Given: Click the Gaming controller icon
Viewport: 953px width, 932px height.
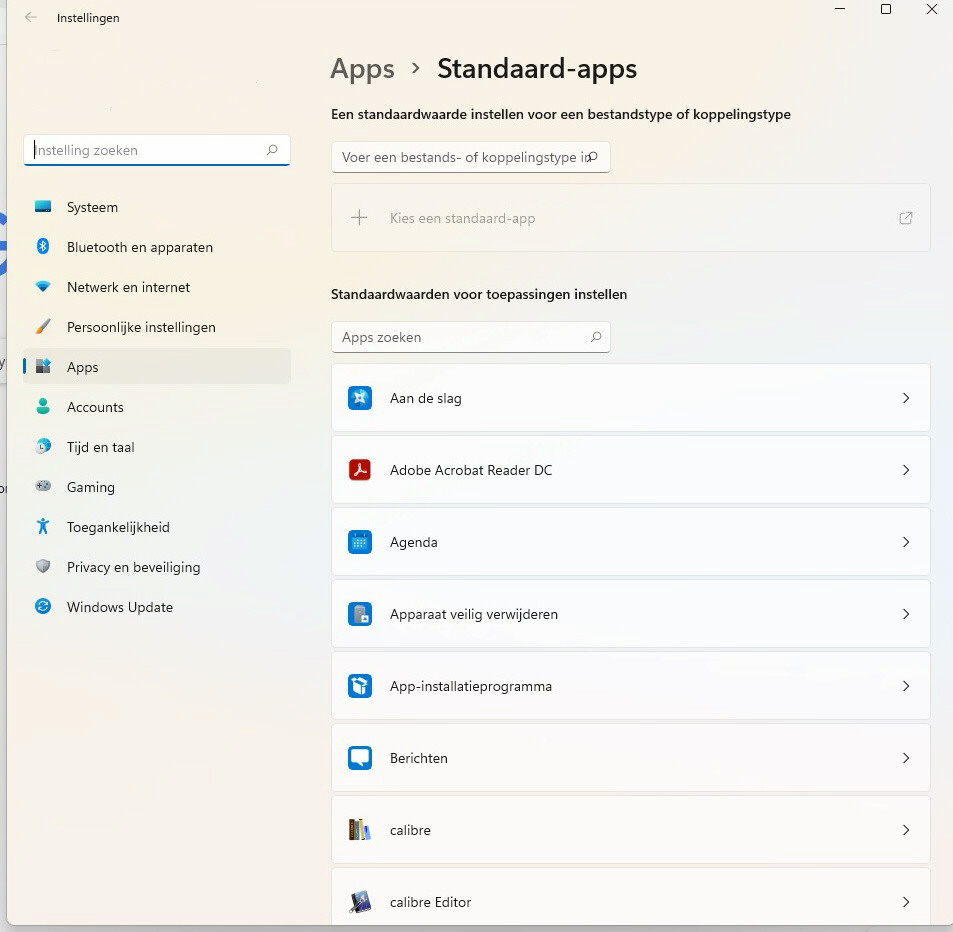Looking at the screenshot, I should [x=43, y=486].
